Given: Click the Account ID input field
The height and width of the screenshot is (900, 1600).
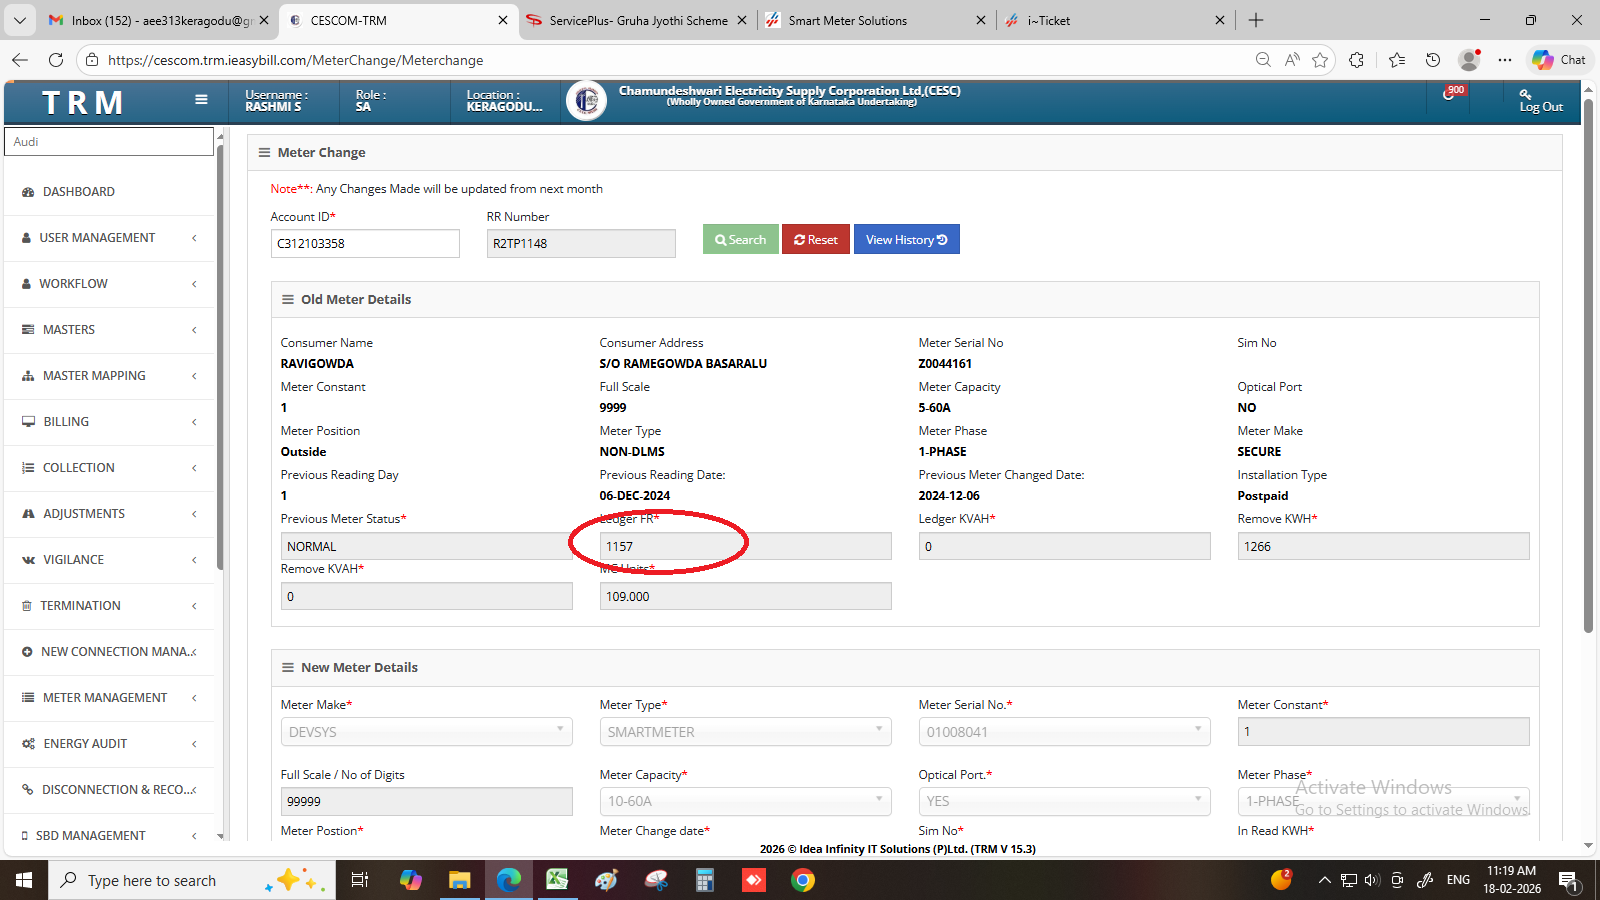Looking at the screenshot, I should (x=365, y=244).
